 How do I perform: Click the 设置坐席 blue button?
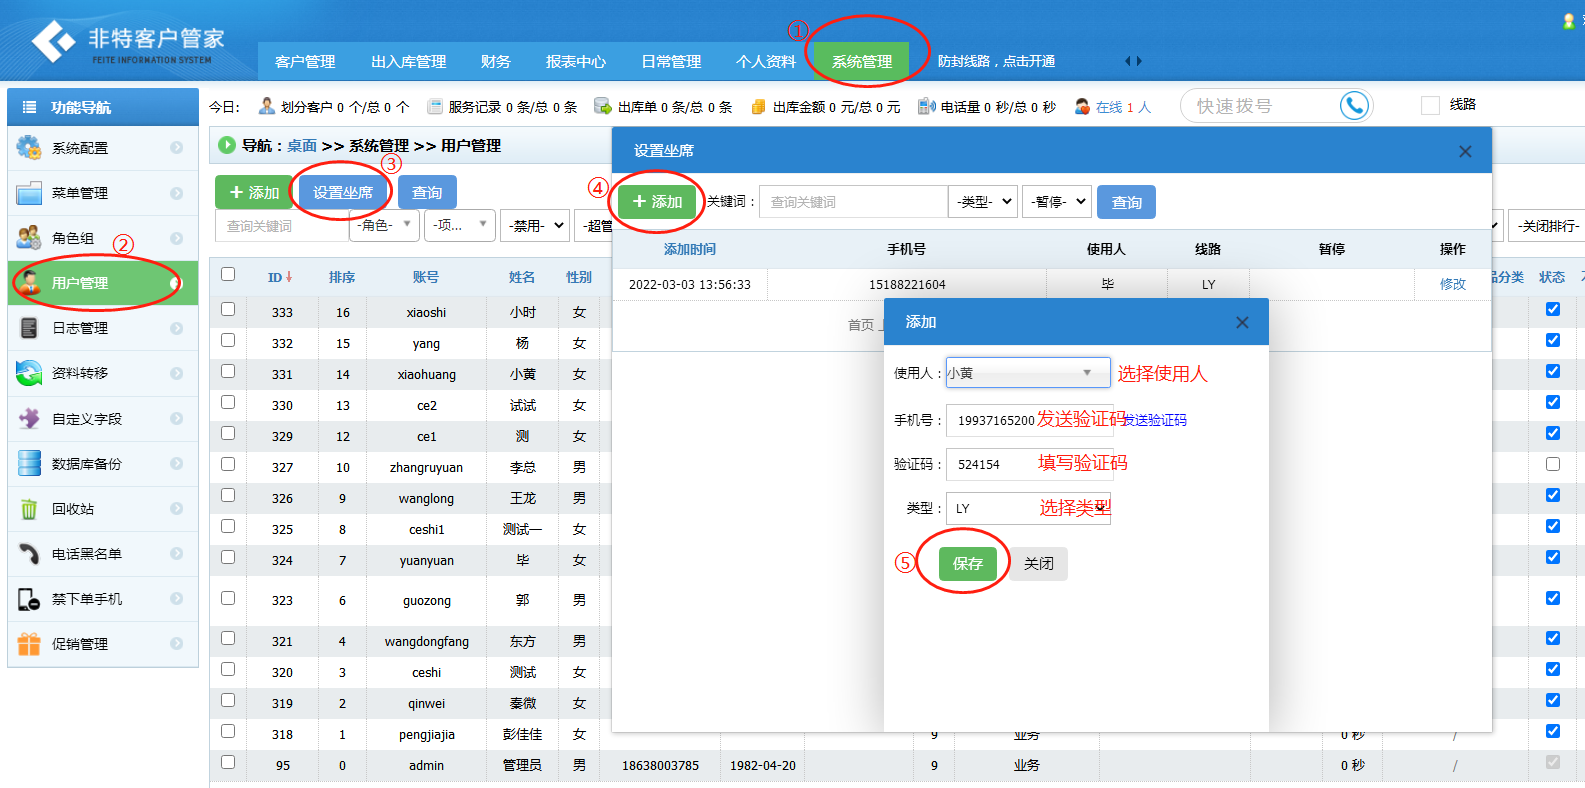point(342,192)
